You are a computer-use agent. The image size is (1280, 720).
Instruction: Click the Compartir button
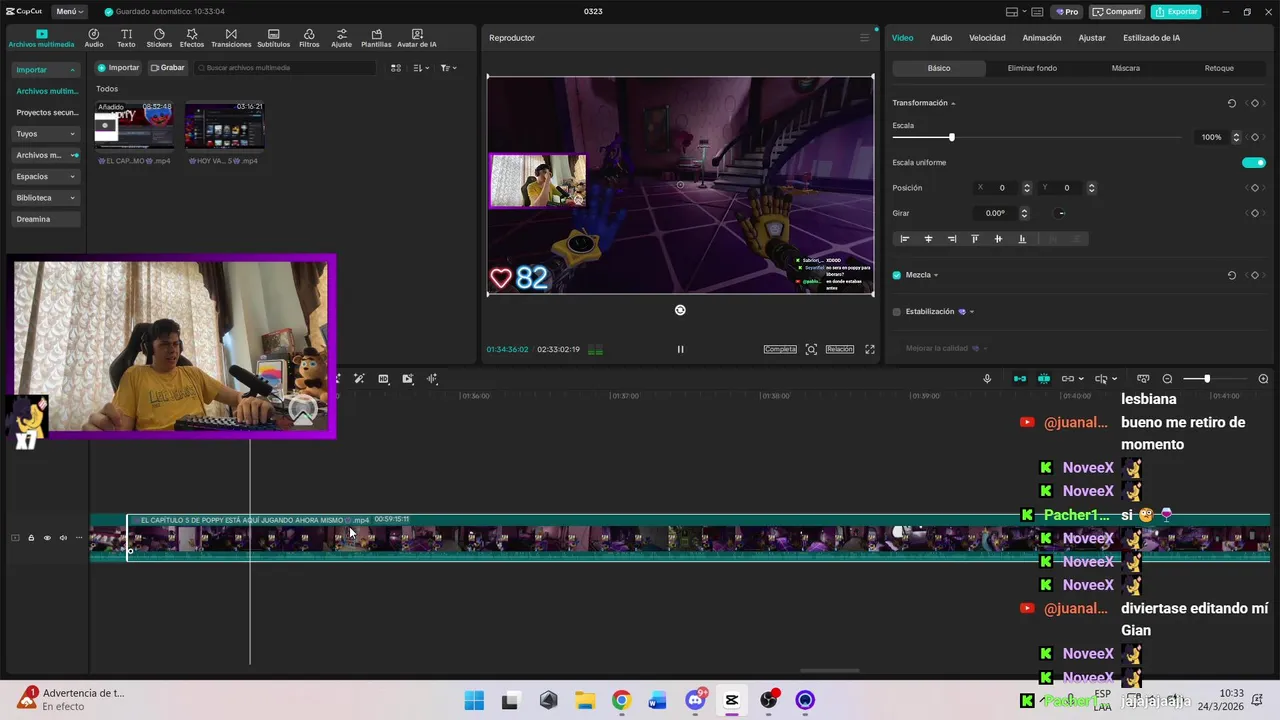tap(1117, 12)
